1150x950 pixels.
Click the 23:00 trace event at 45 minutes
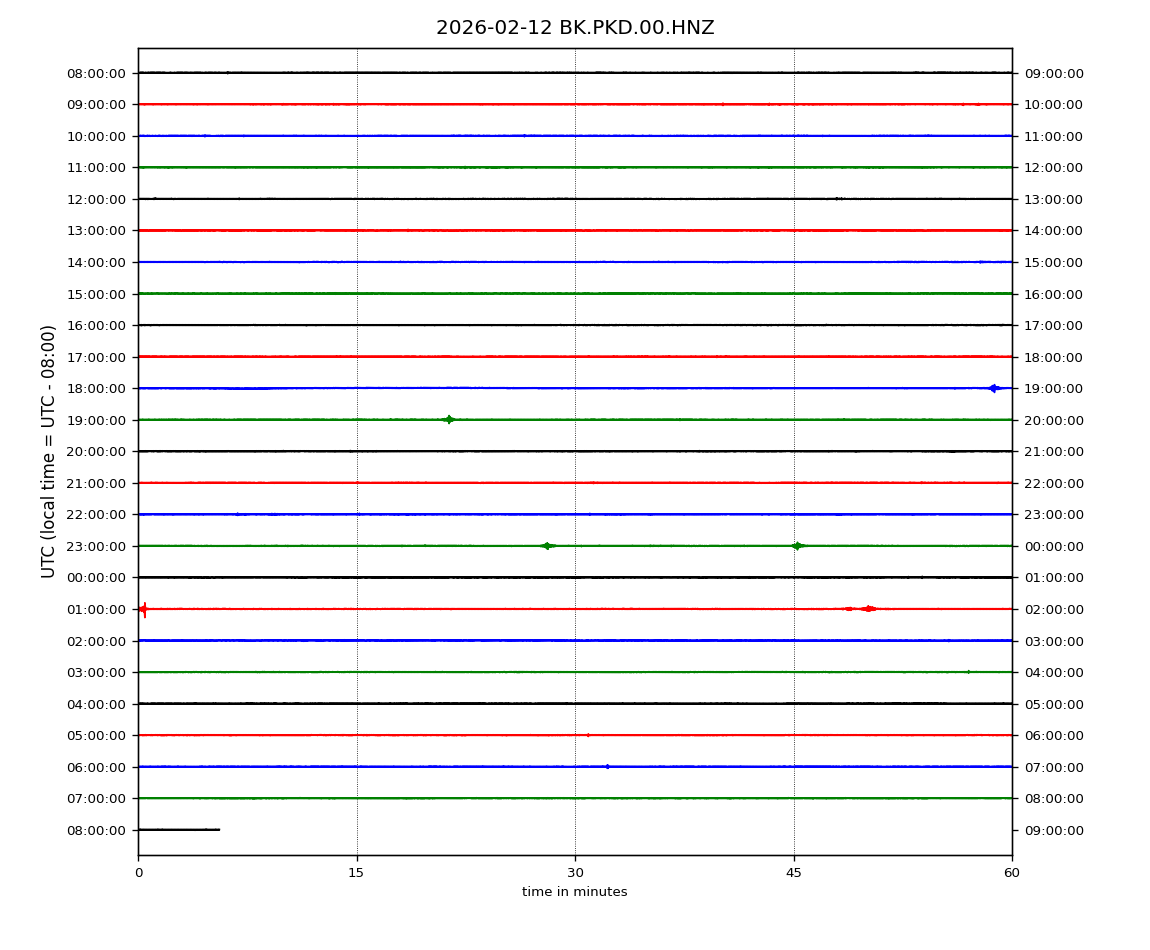(797, 546)
